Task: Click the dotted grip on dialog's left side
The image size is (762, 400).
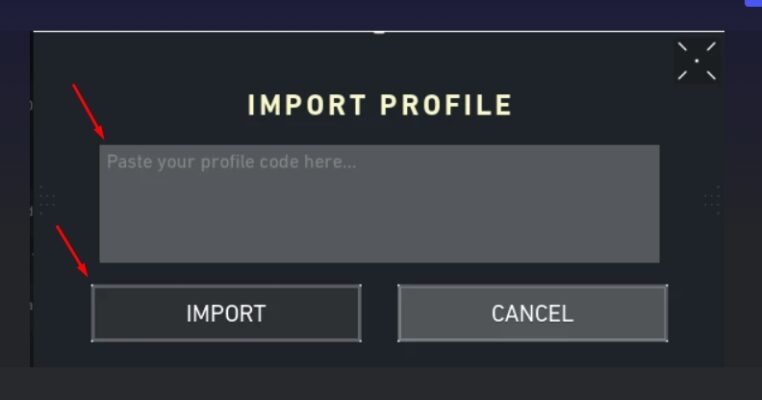Action: click(47, 199)
